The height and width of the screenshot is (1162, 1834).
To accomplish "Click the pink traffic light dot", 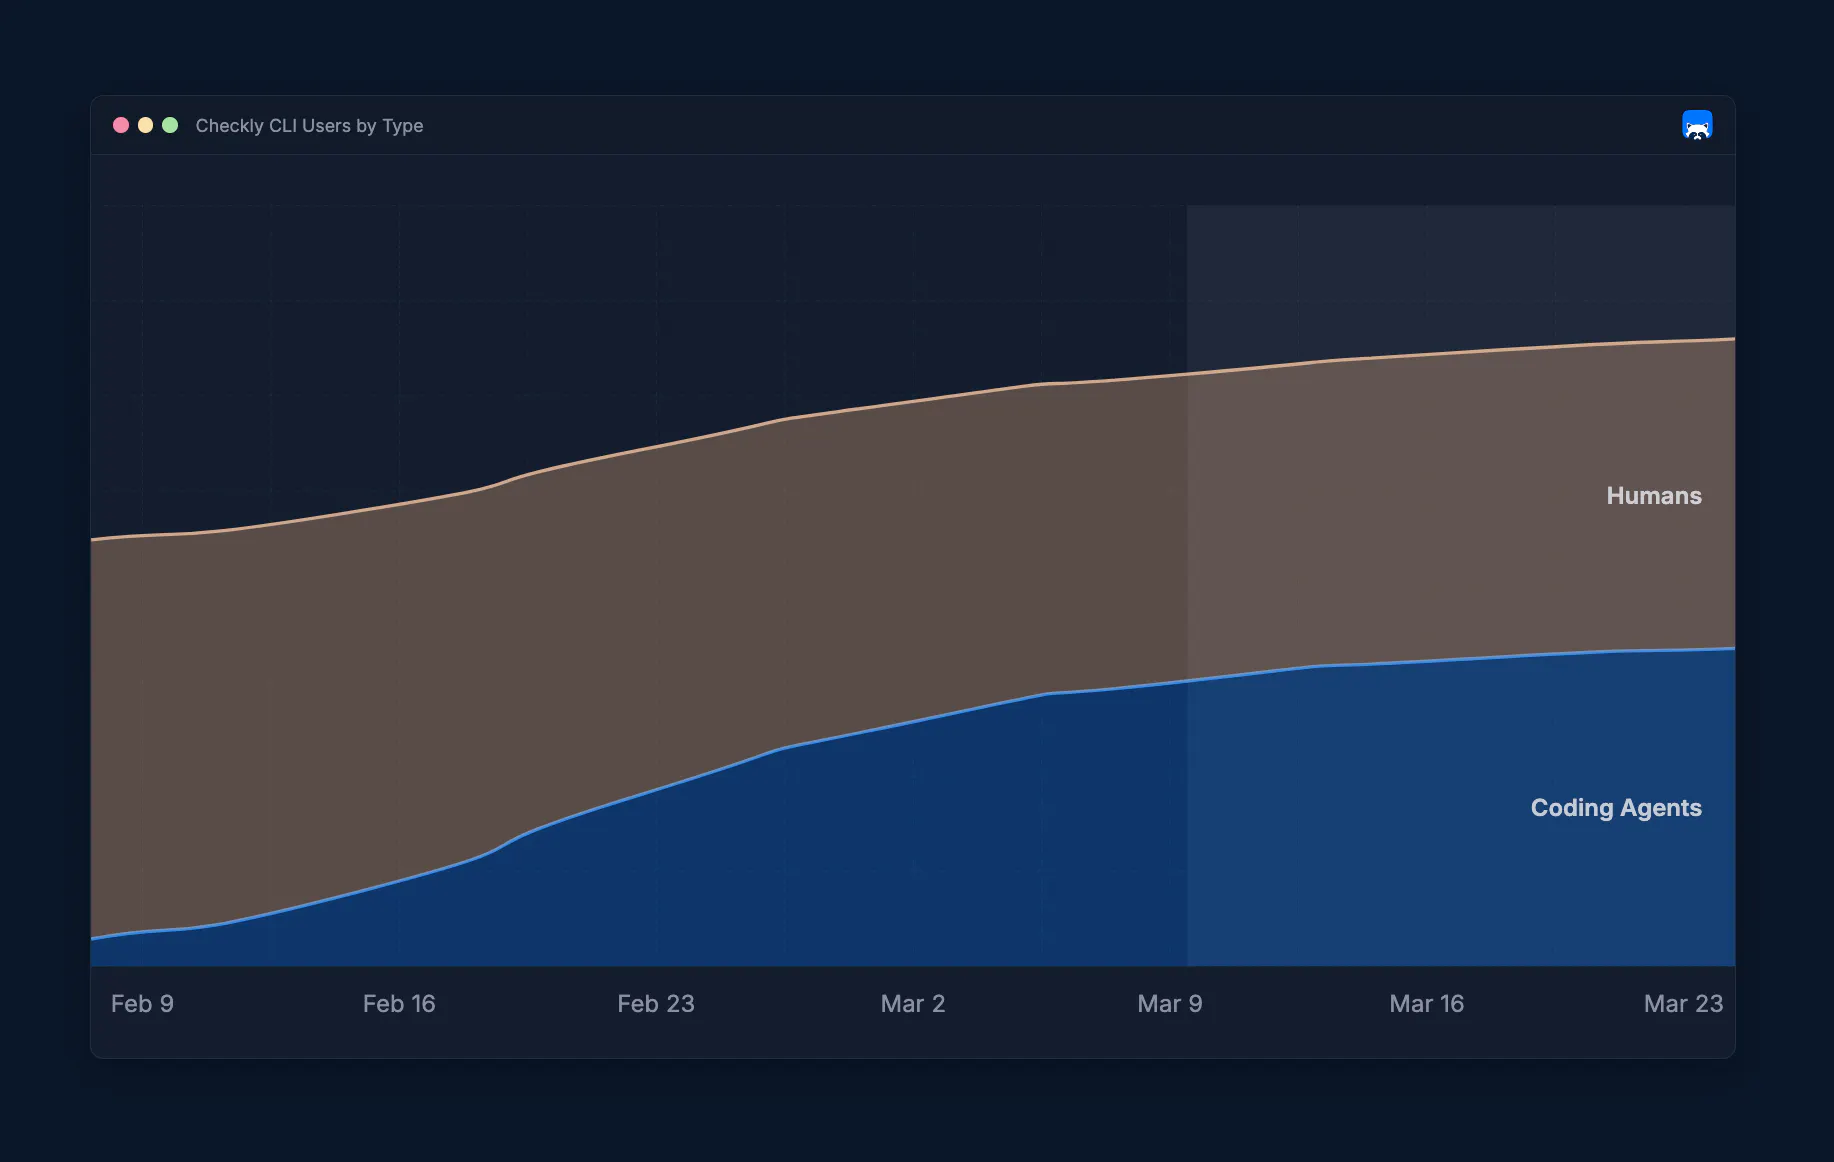I will (x=121, y=125).
